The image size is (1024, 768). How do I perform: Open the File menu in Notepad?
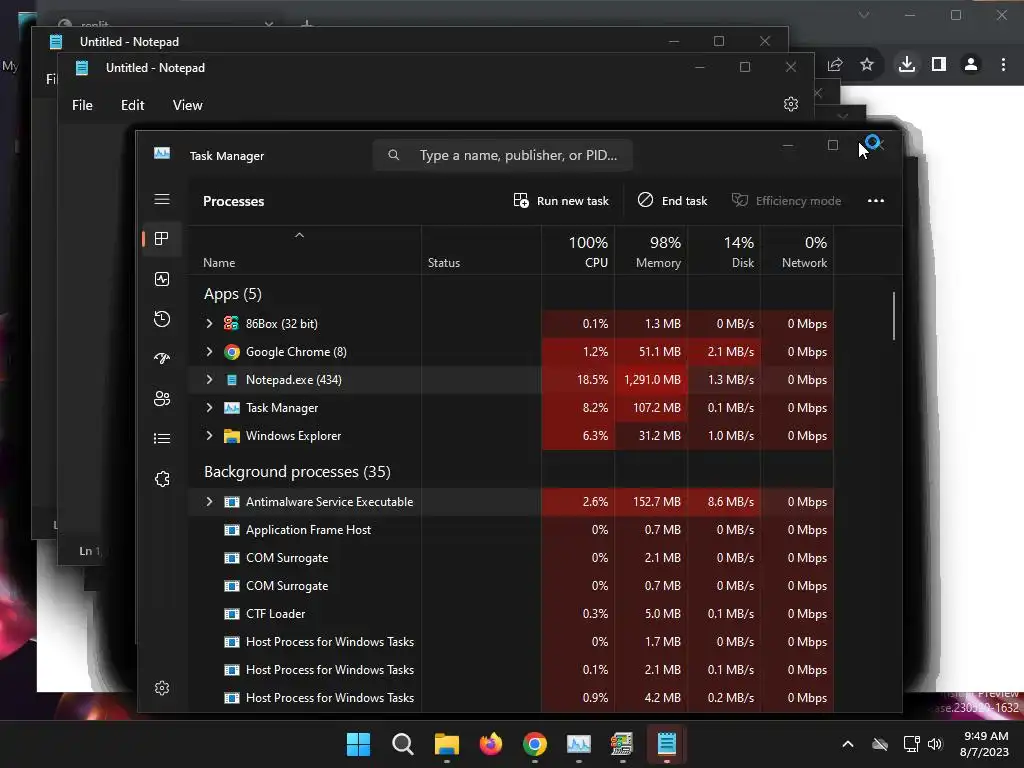pyautogui.click(x=82, y=105)
